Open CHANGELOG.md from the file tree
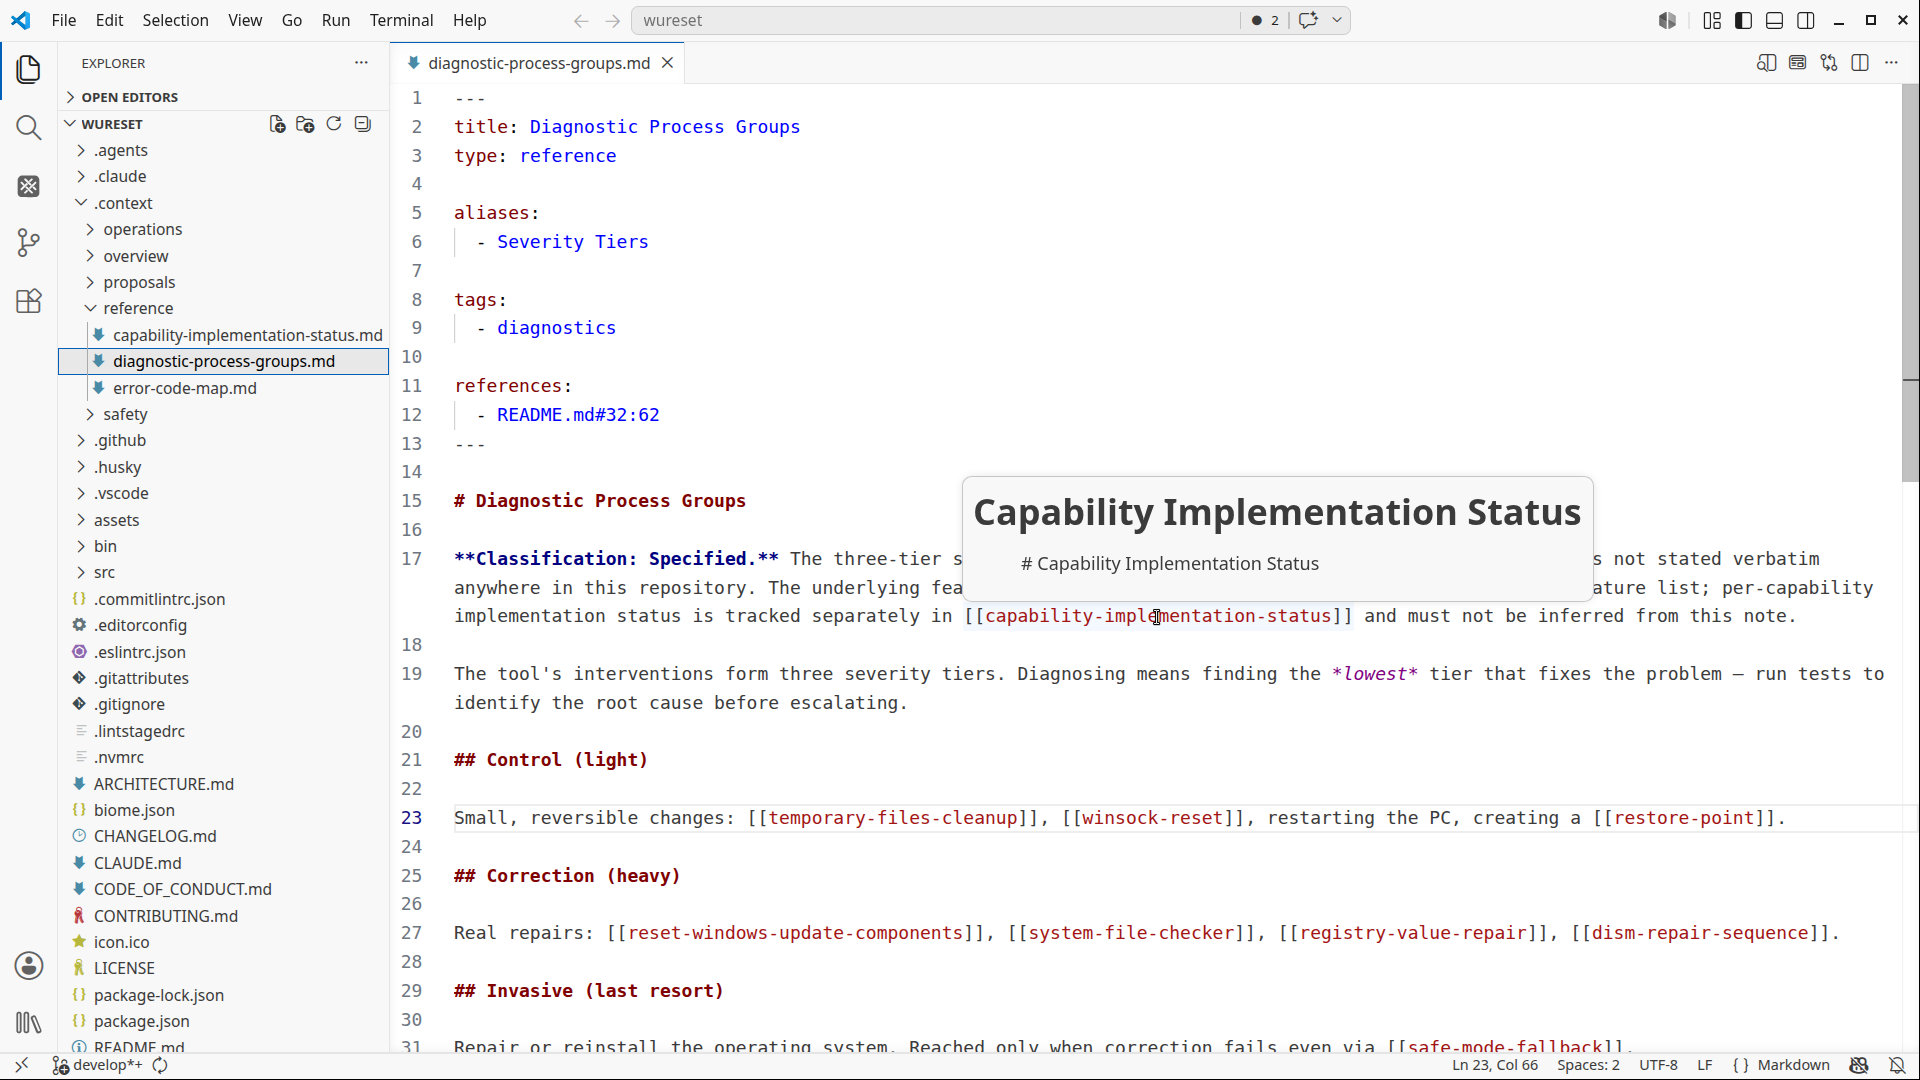The width and height of the screenshot is (1920, 1080). [x=155, y=836]
